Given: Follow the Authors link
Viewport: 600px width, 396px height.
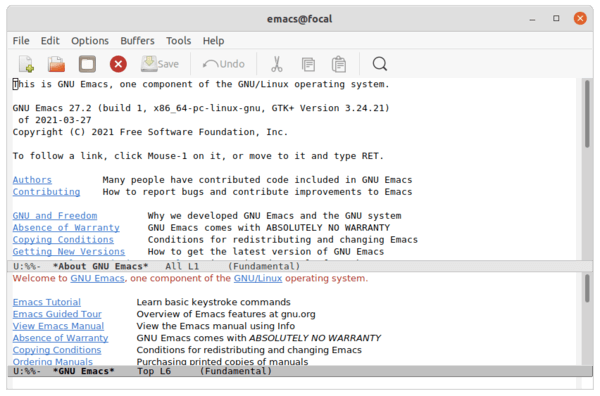Looking at the screenshot, I should point(32,180).
